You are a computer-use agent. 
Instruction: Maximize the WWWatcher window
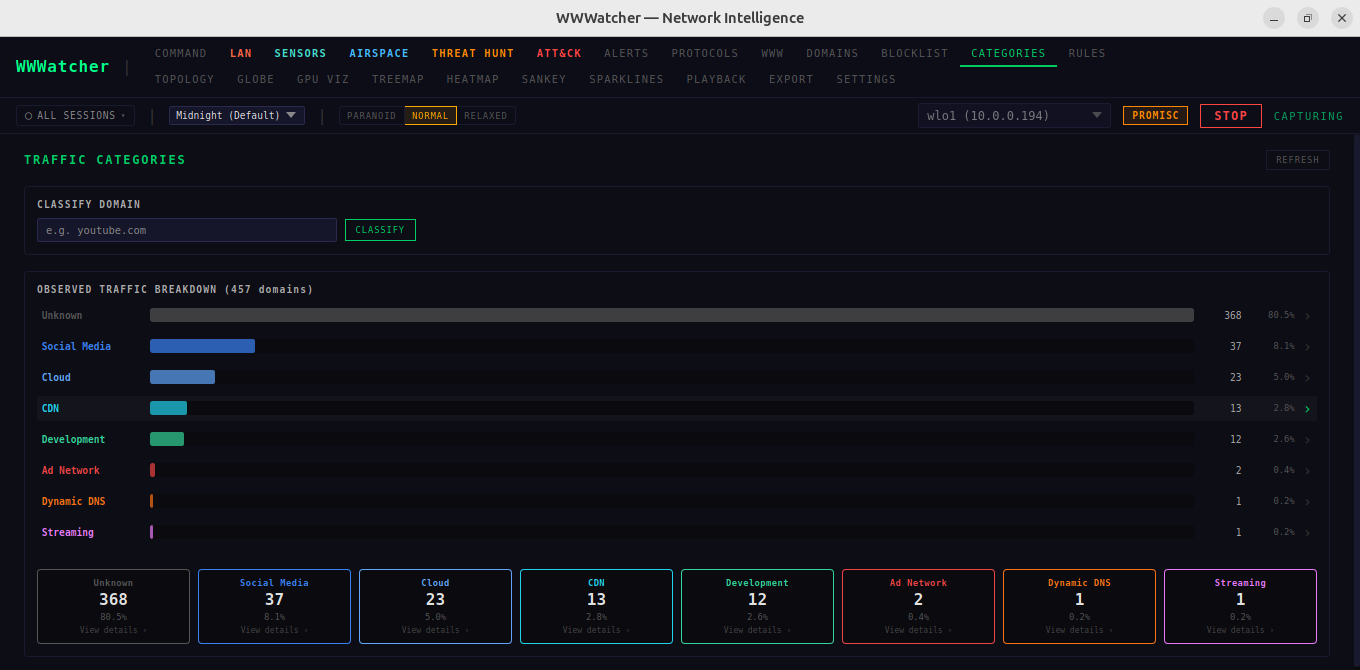(1307, 18)
